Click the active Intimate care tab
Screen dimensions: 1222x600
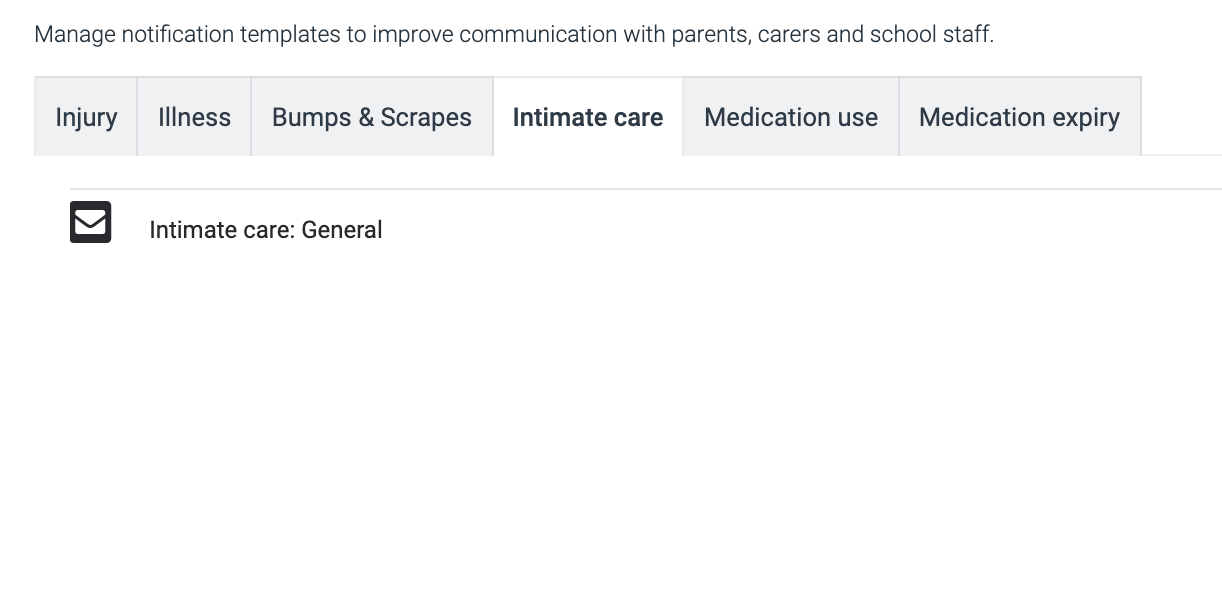click(588, 117)
